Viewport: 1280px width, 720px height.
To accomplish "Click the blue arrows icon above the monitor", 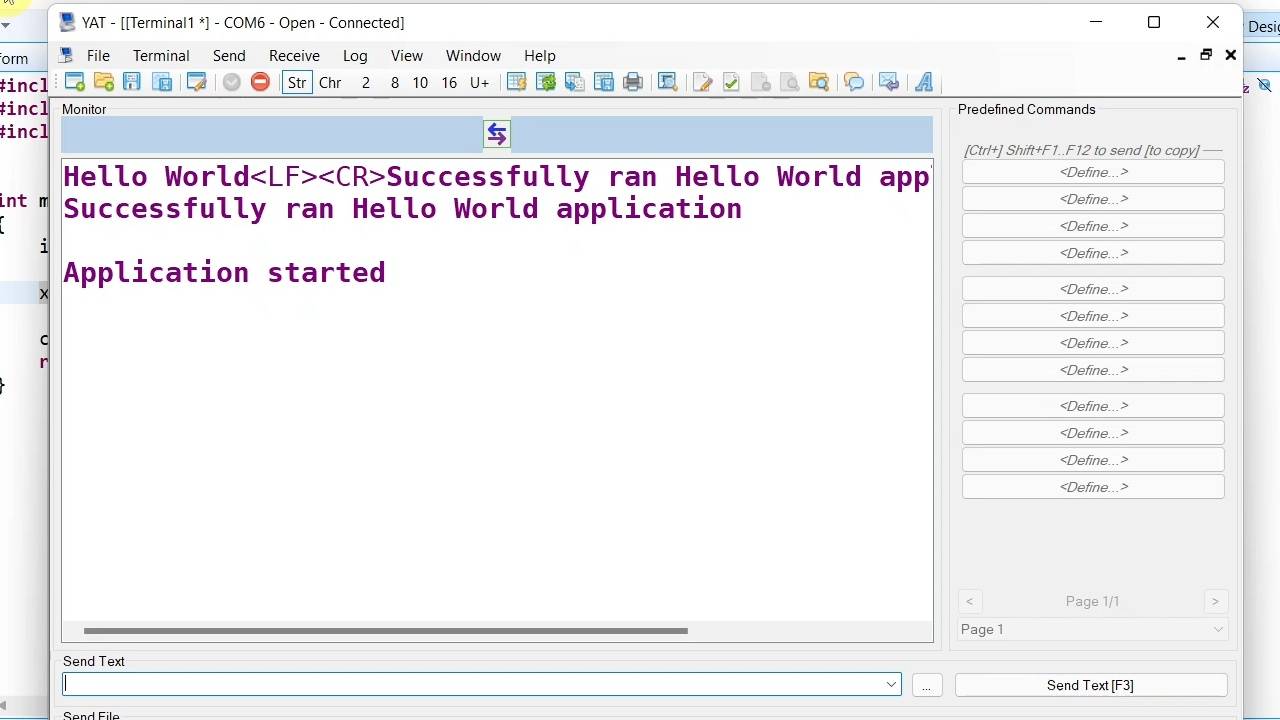I will 497,134.
